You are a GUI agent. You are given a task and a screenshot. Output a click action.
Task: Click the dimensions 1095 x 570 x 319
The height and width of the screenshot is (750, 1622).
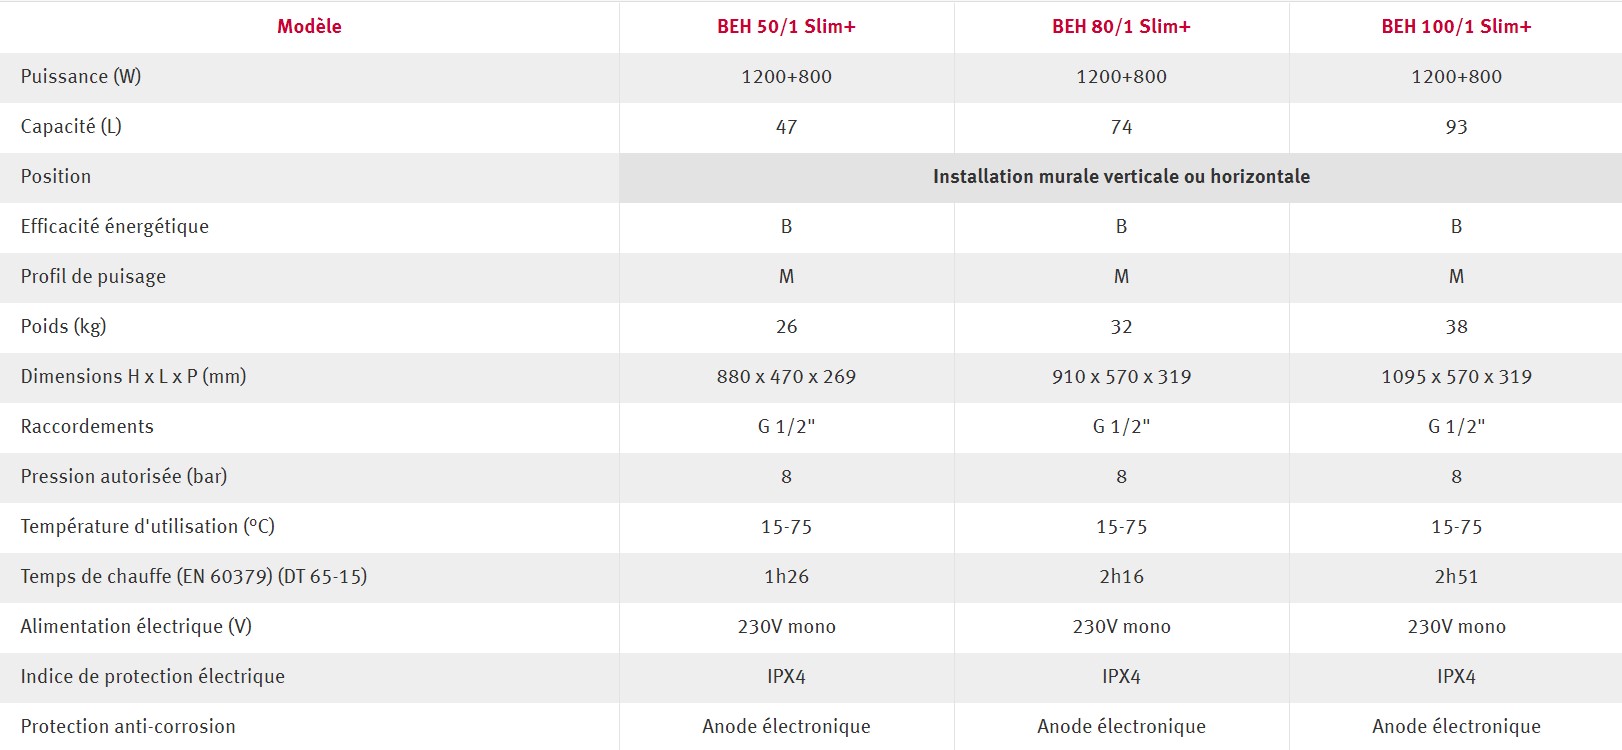pos(1456,377)
